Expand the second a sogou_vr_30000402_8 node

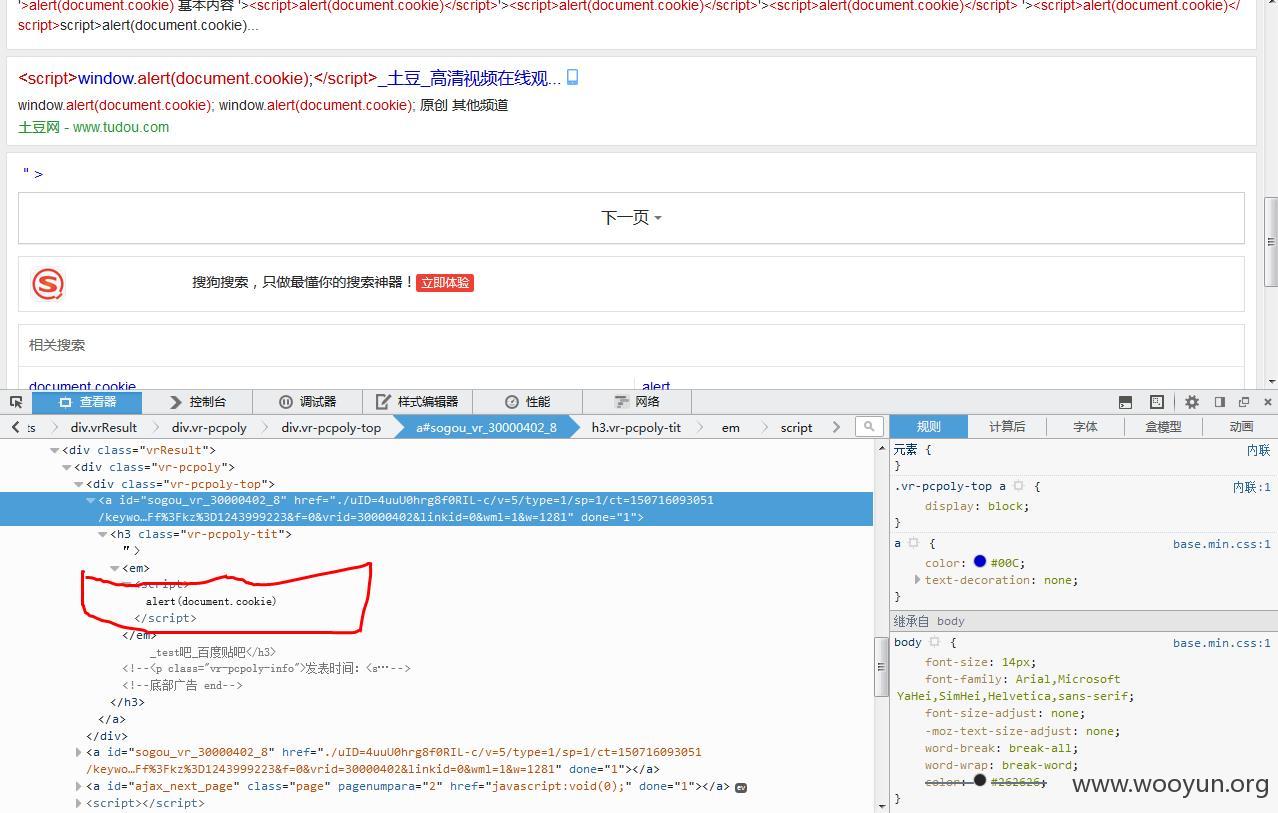click(x=78, y=752)
